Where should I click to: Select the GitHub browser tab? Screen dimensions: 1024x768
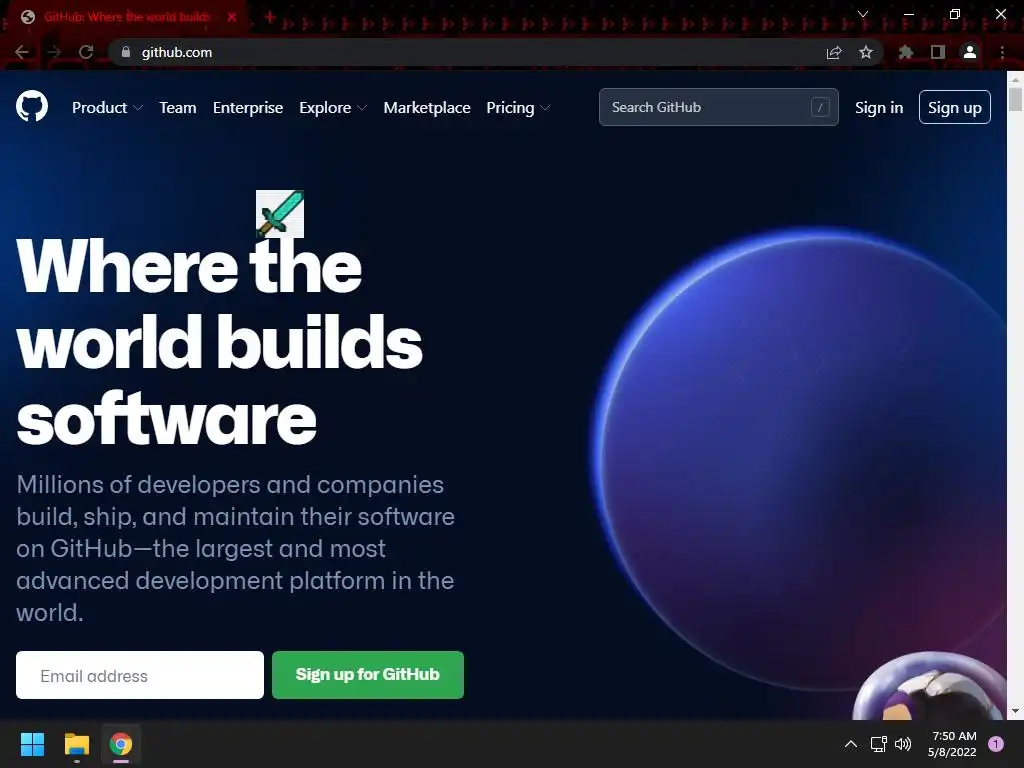125,17
